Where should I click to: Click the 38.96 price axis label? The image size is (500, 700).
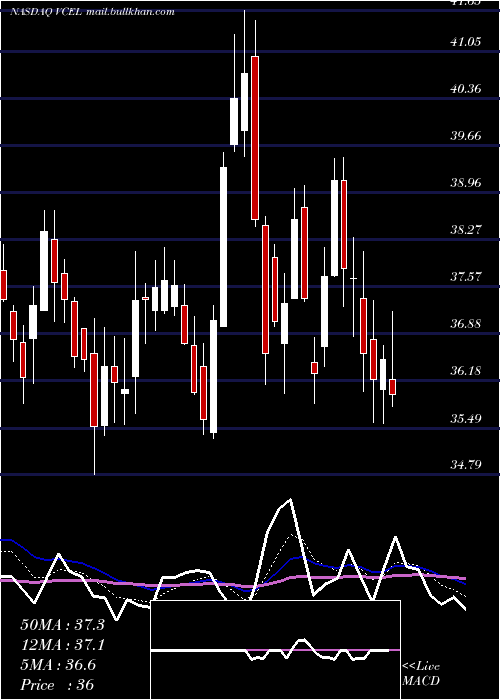[x=466, y=182]
